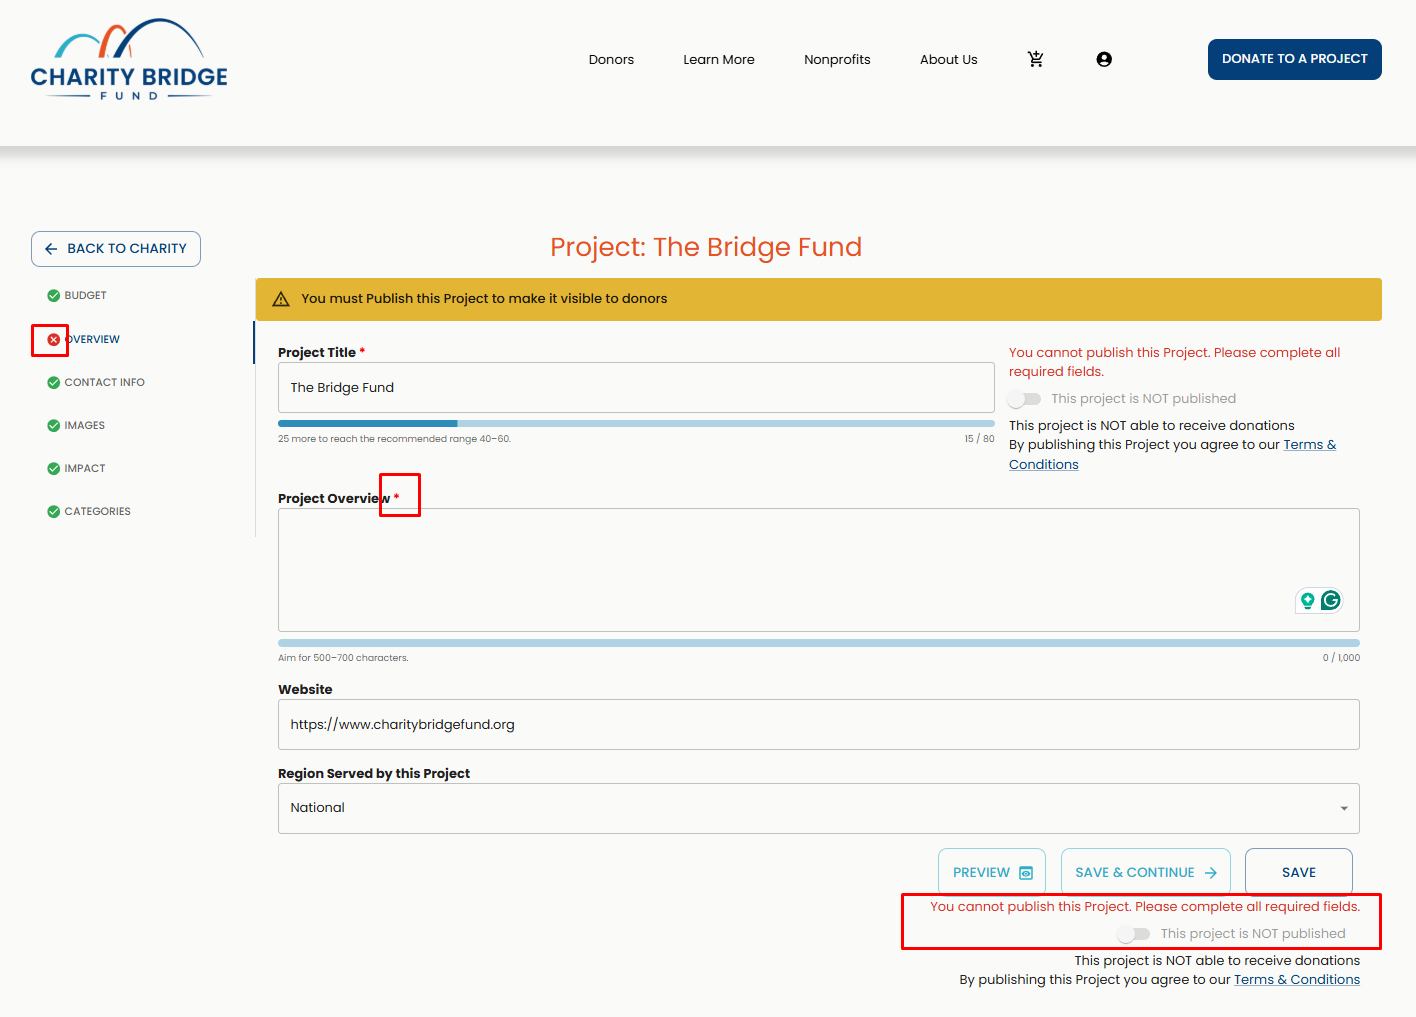Click the Website input field
This screenshot has width=1416, height=1017.
click(x=818, y=724)
